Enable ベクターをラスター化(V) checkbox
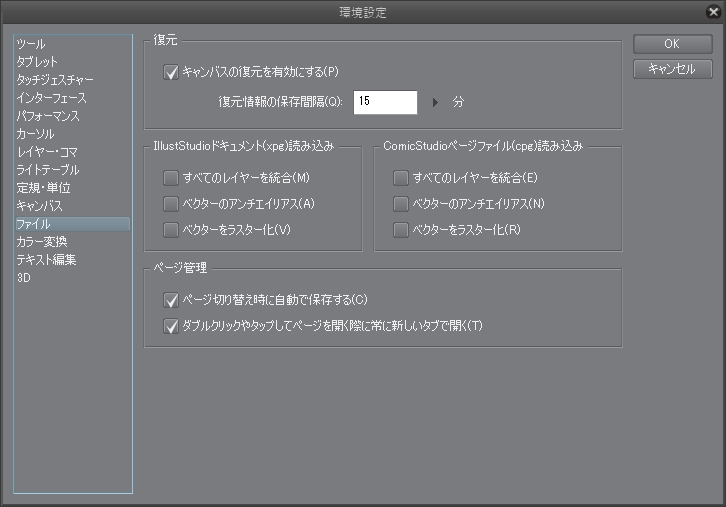Image resolution: width=726 pixels, height=507 pixels. point(171,231)
